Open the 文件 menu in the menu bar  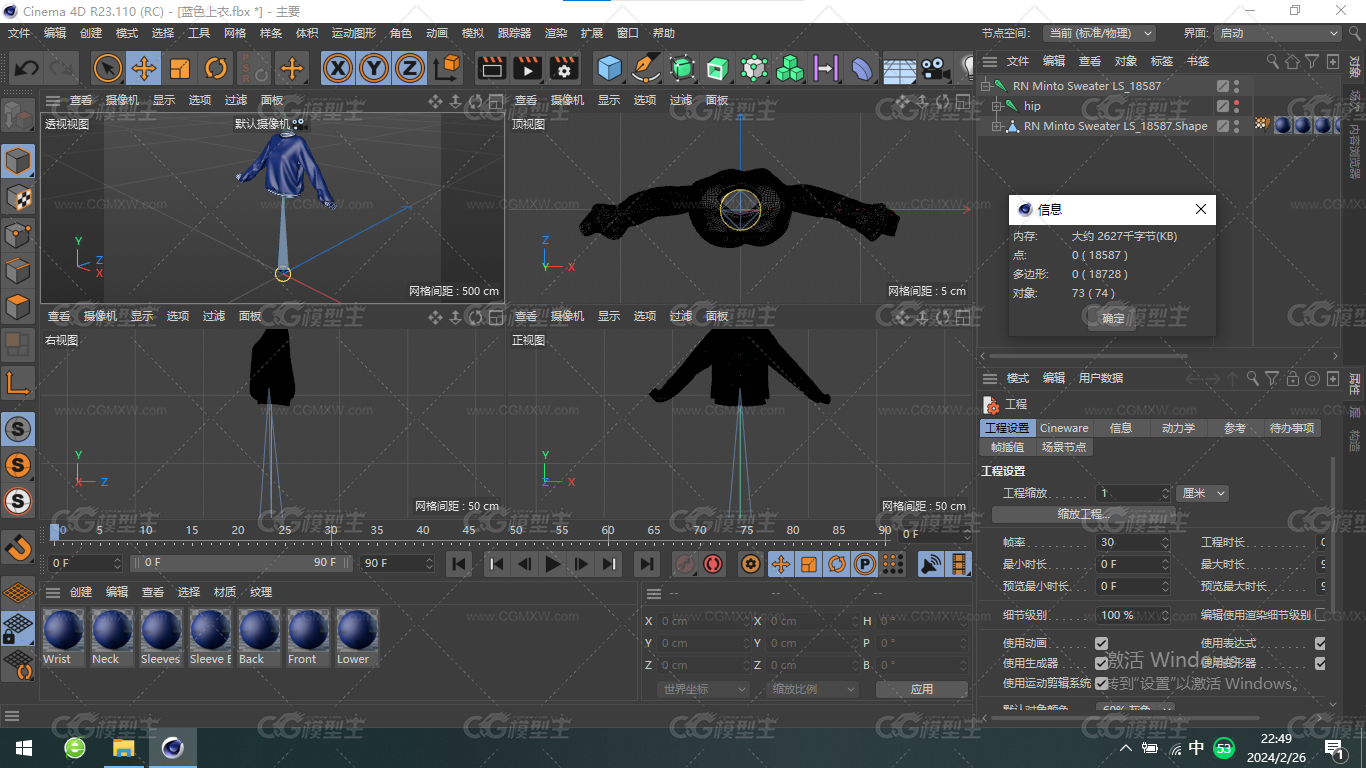pyautogui.click(x=19, y=33)
